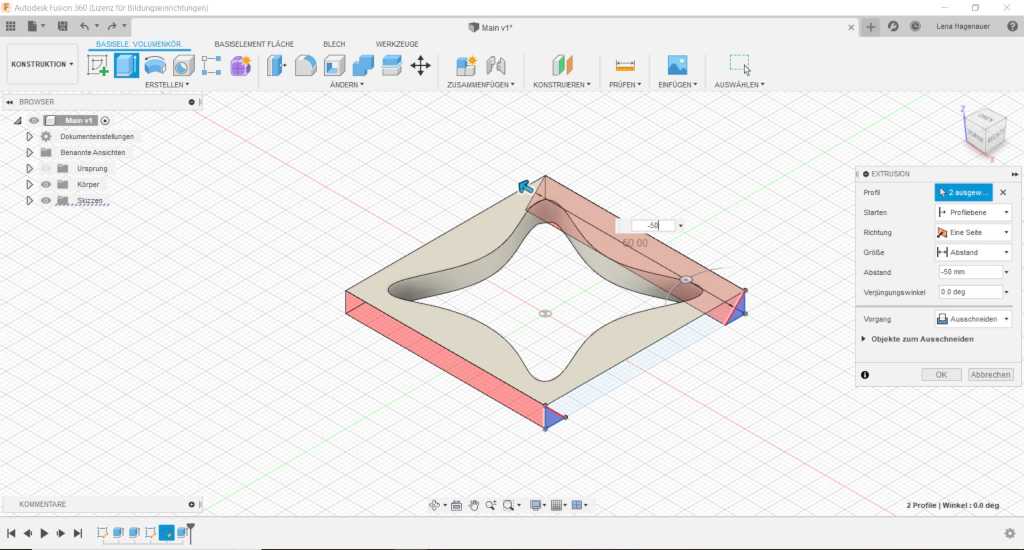Click Abbrechen in Extrusion dialog
The image size is (1024, 550).
click(x=990, y=374)
